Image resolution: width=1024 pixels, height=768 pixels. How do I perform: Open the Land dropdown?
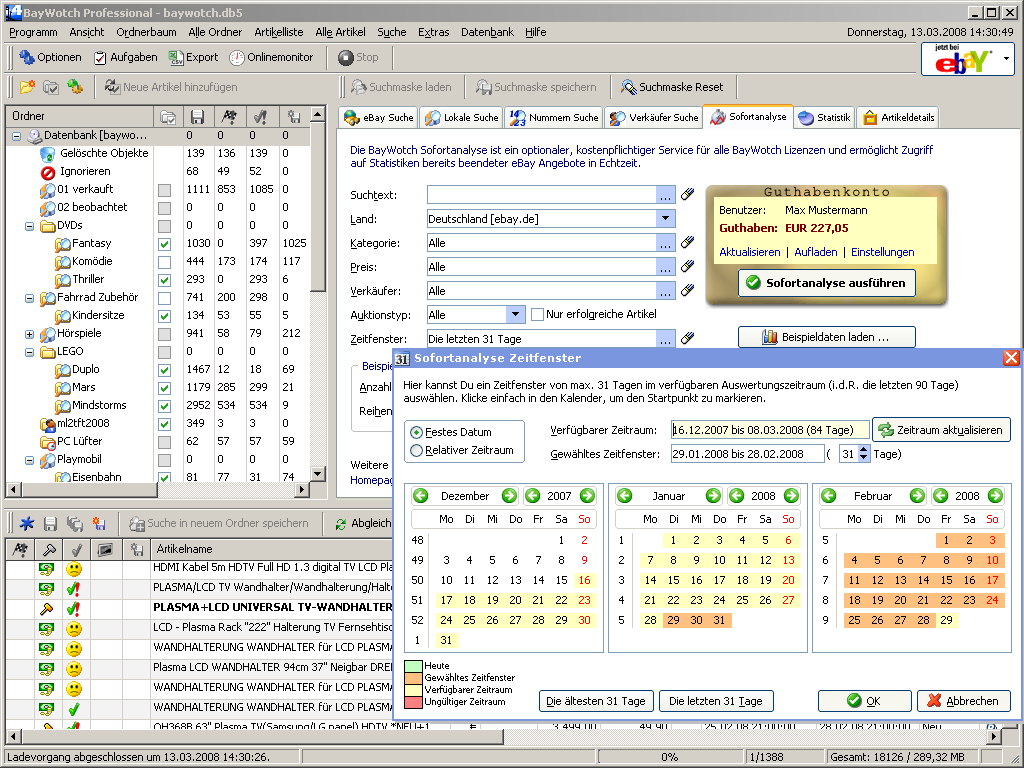pos(665,219)
